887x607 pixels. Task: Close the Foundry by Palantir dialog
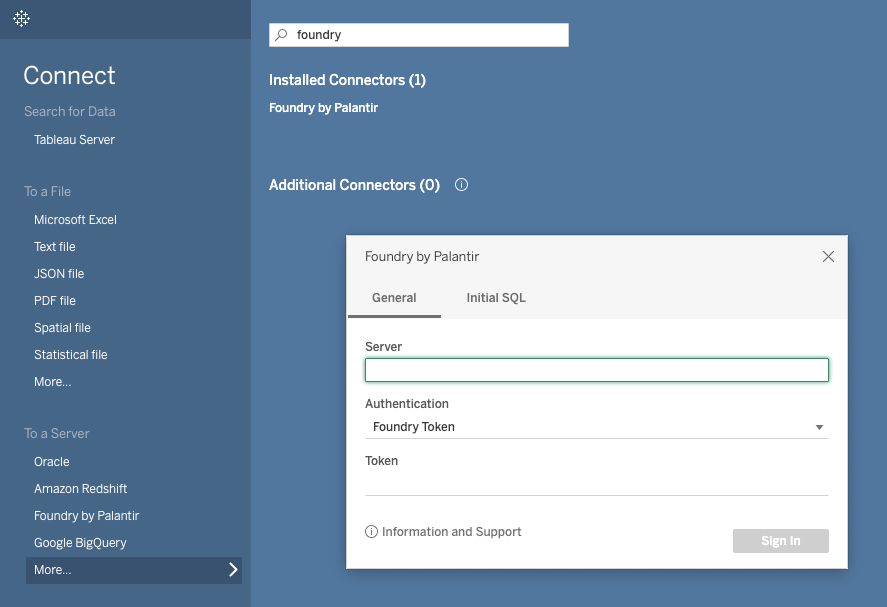tap(828, 257)
